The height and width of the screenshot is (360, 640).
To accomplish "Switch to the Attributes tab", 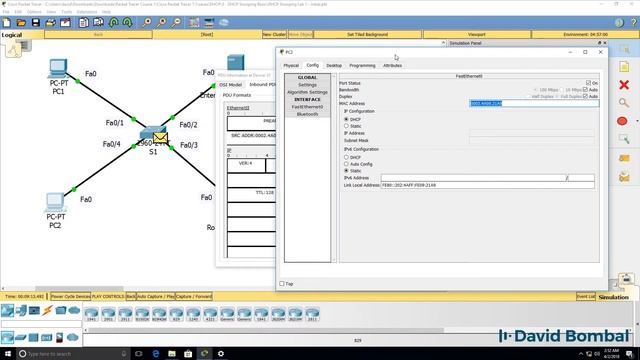I will (x=392, y=65).
